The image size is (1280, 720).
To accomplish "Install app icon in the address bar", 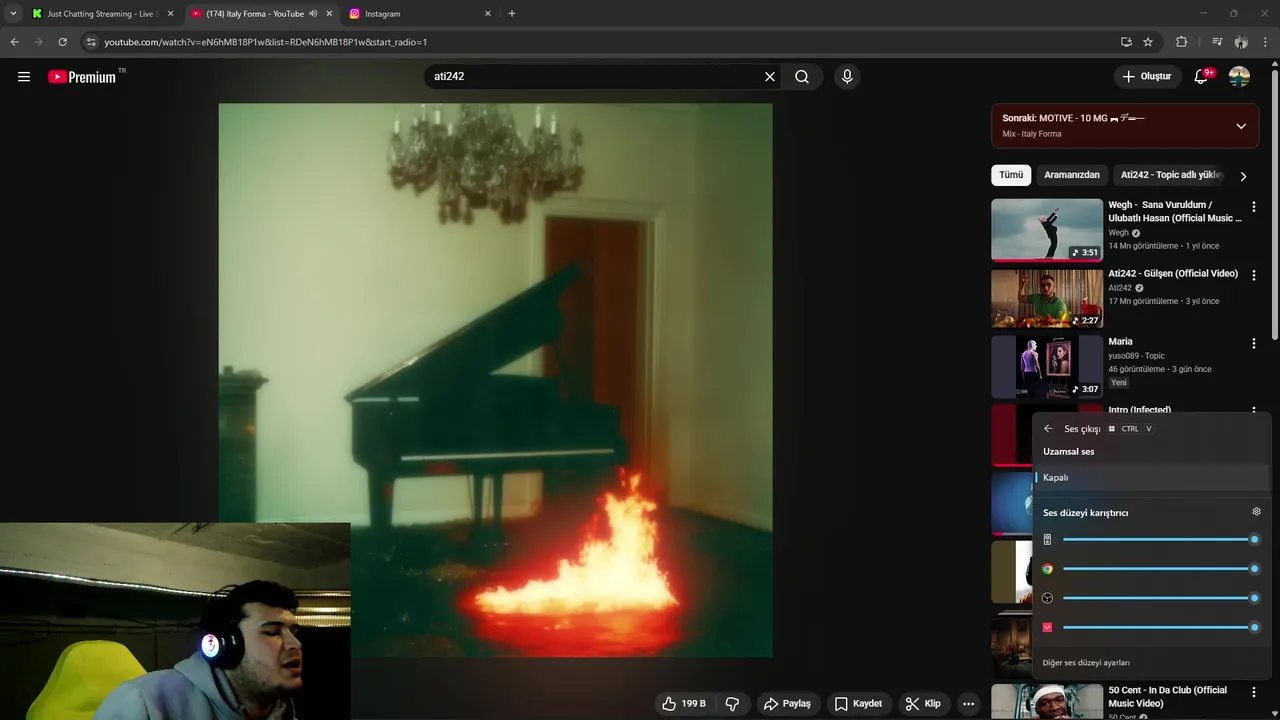I will coord(1126,42).
